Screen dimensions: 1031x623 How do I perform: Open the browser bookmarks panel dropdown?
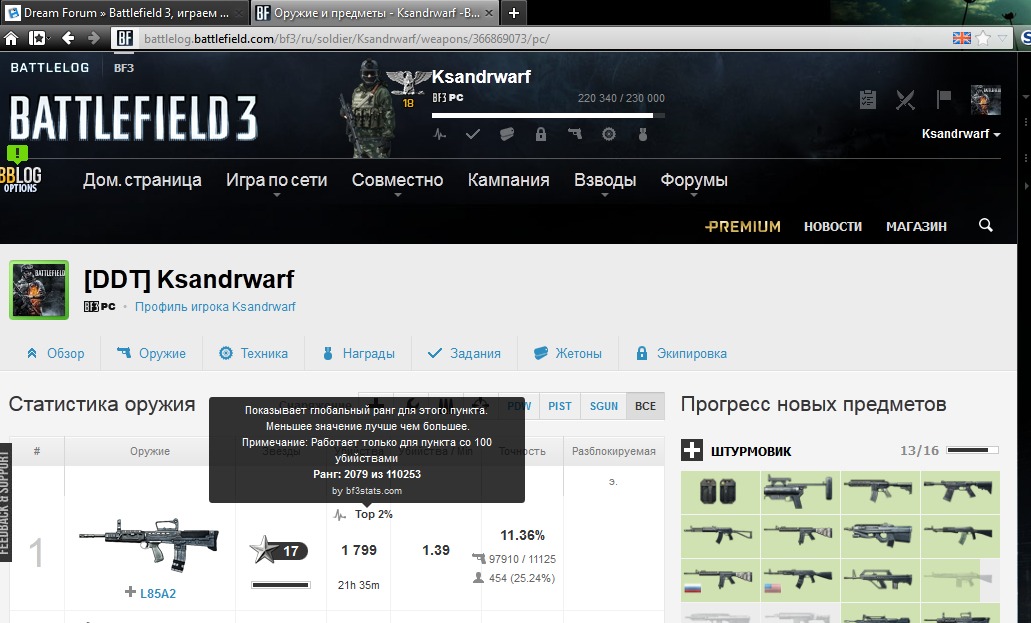39,38
